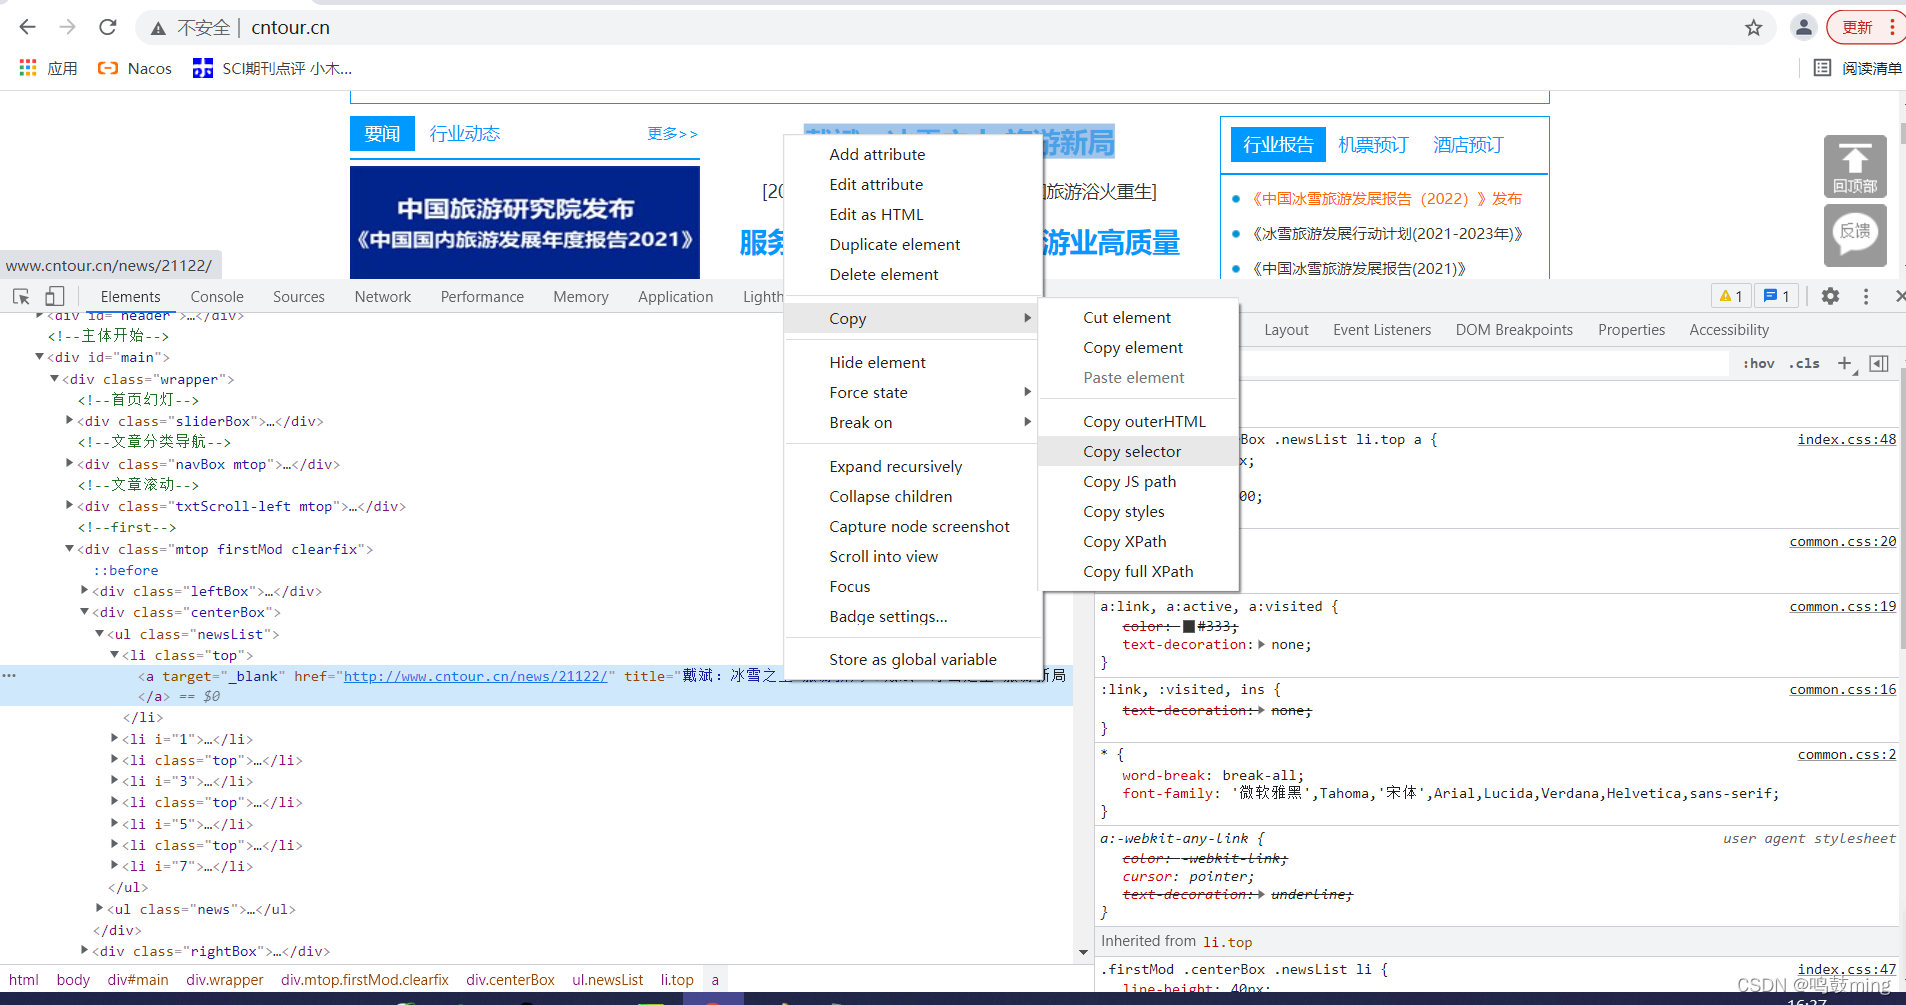
Task: Select the 机票预订 tab
Action: pyautogui.click(x=1373, y=145)
